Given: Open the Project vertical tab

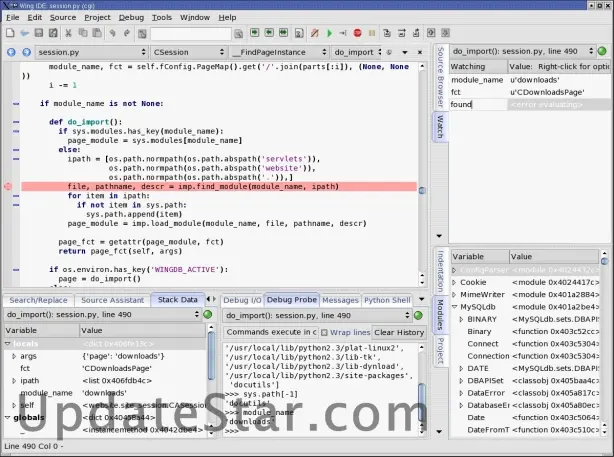Looking at the screenshot, I should (x=441, y=350).
